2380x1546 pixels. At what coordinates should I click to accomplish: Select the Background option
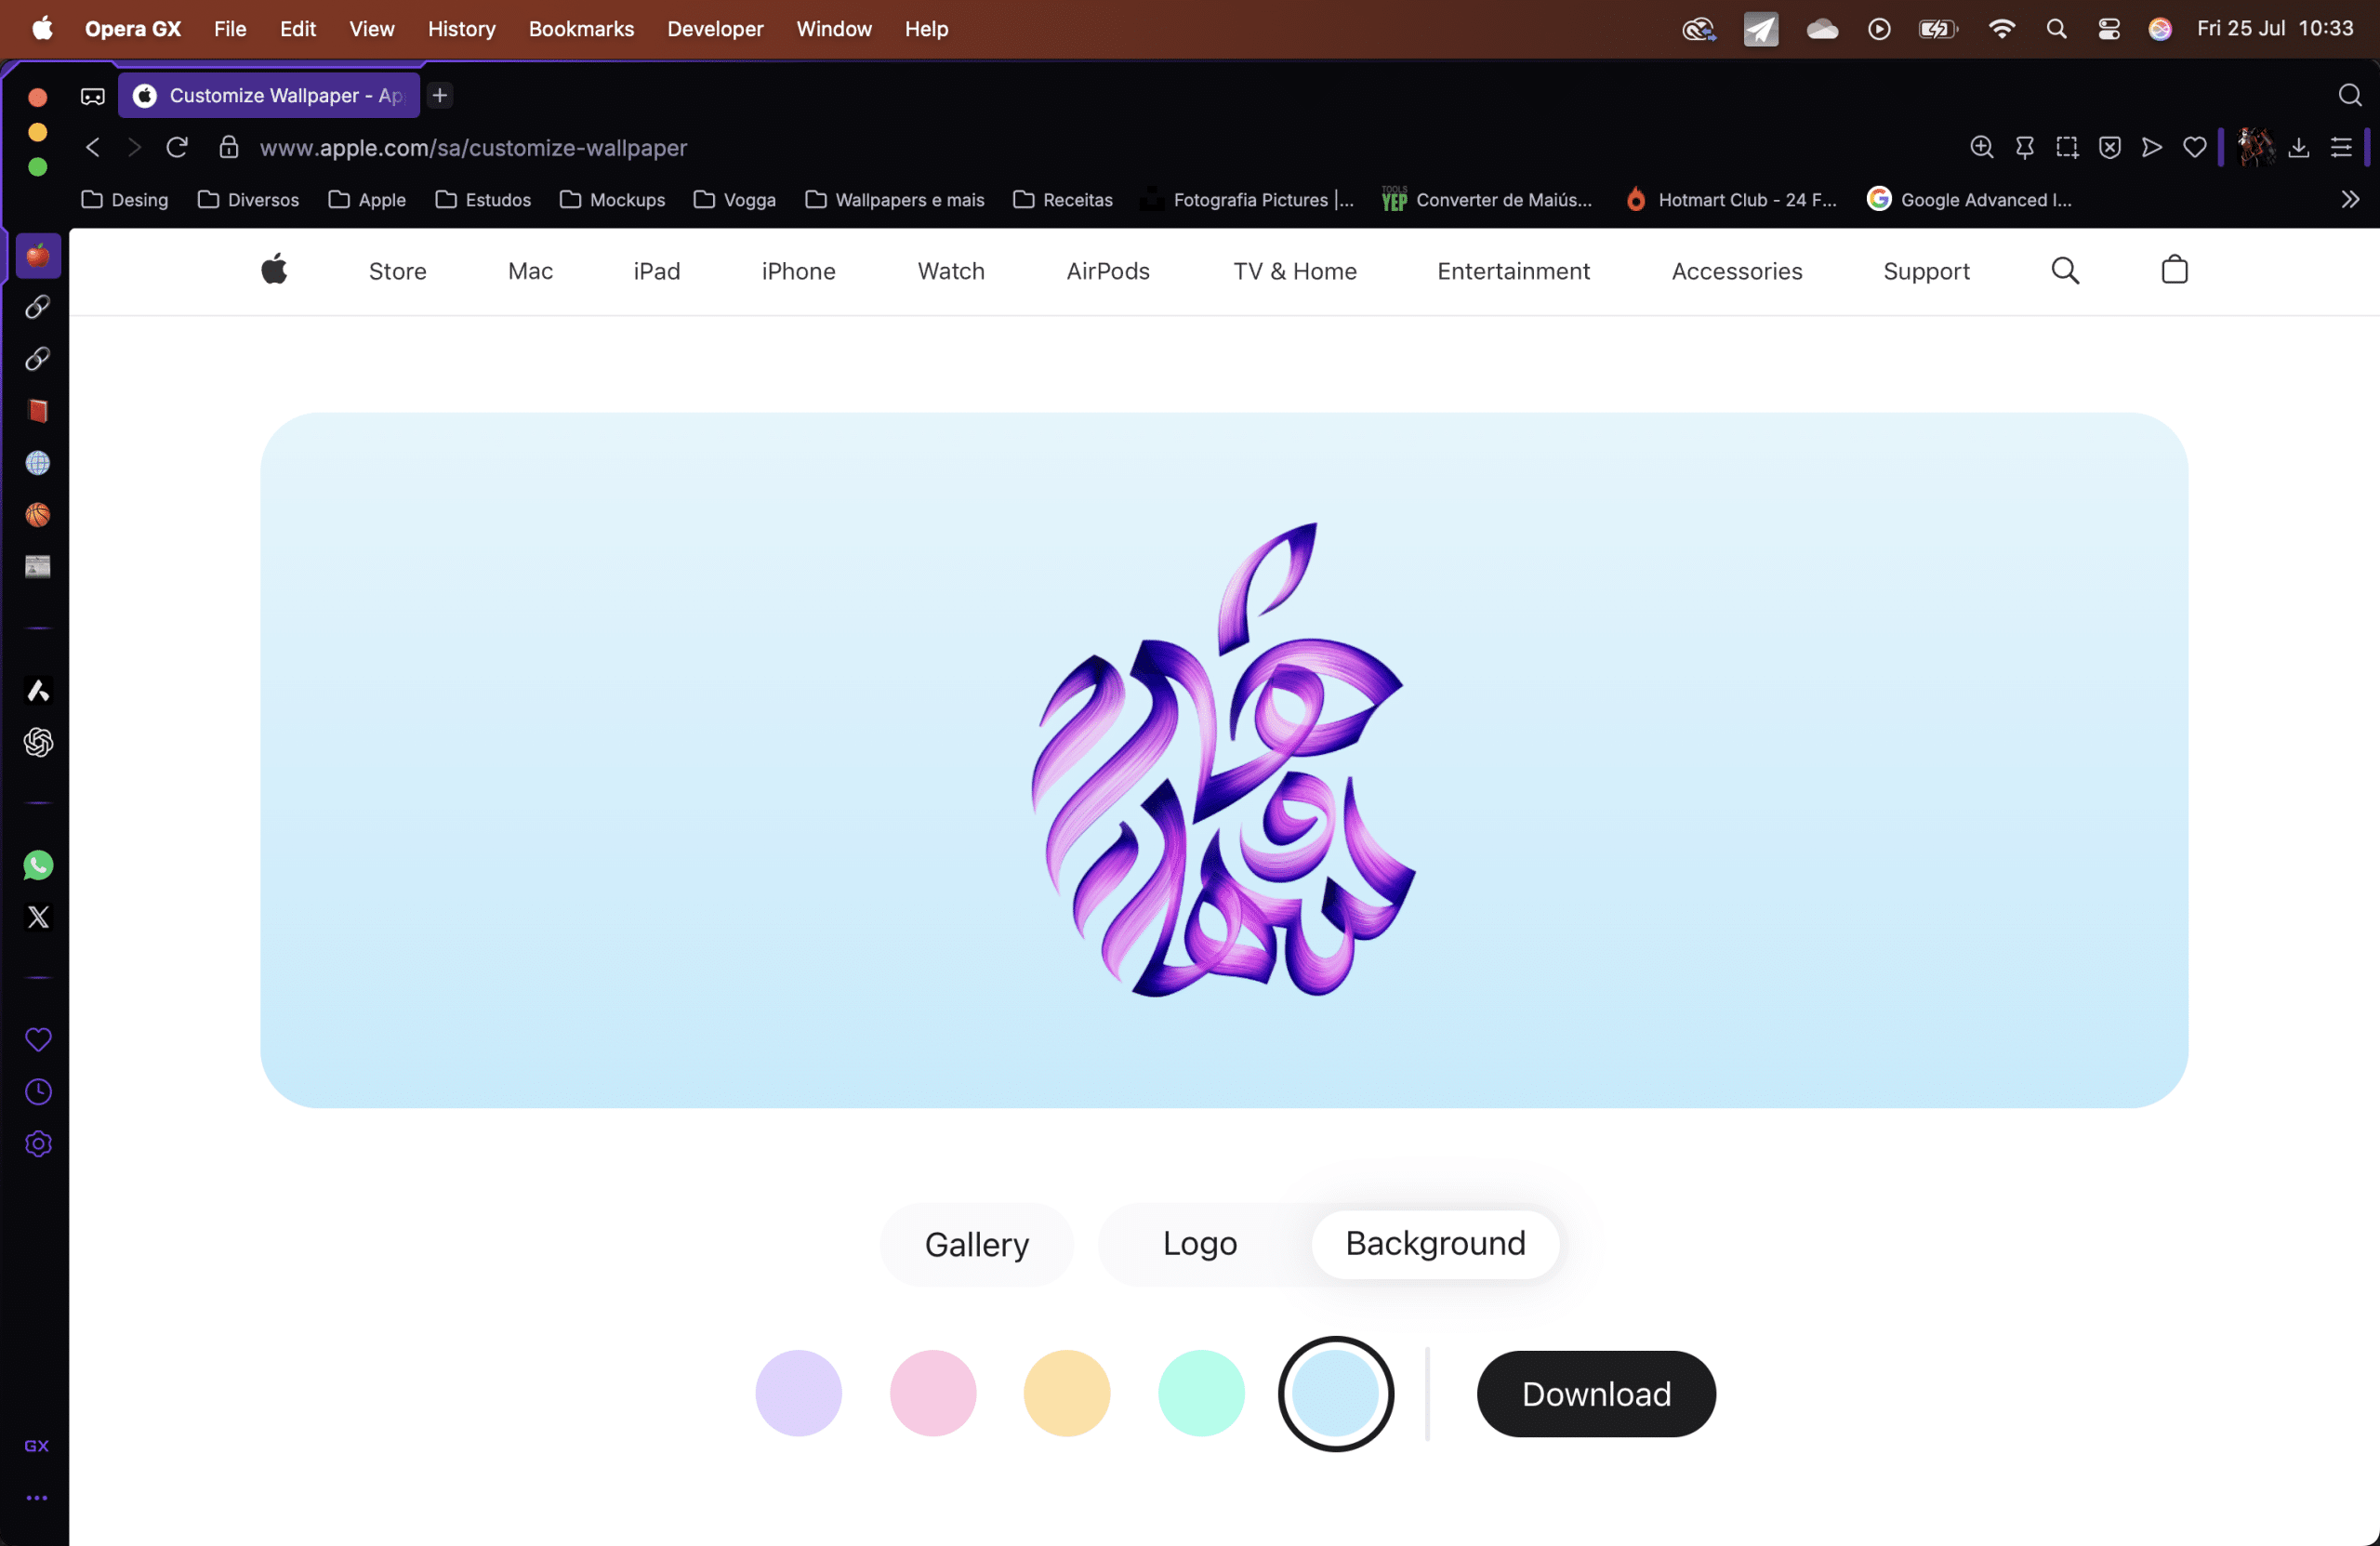(x=1435, y=1243)
